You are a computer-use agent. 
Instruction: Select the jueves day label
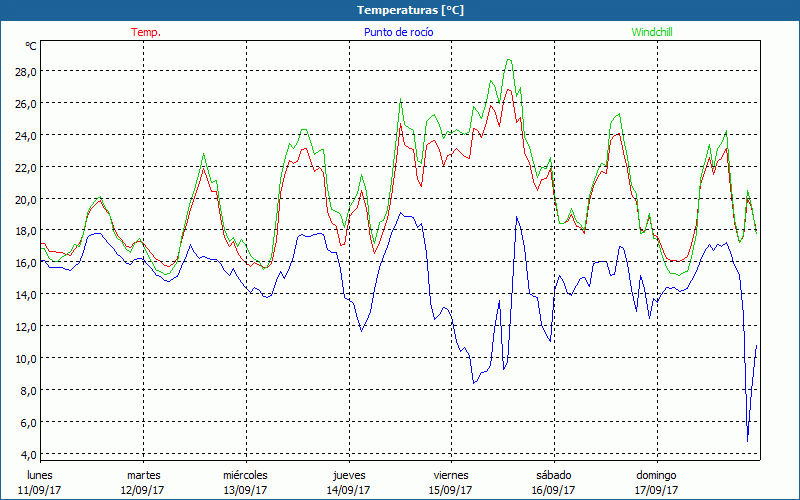click(x=348, y=475)
